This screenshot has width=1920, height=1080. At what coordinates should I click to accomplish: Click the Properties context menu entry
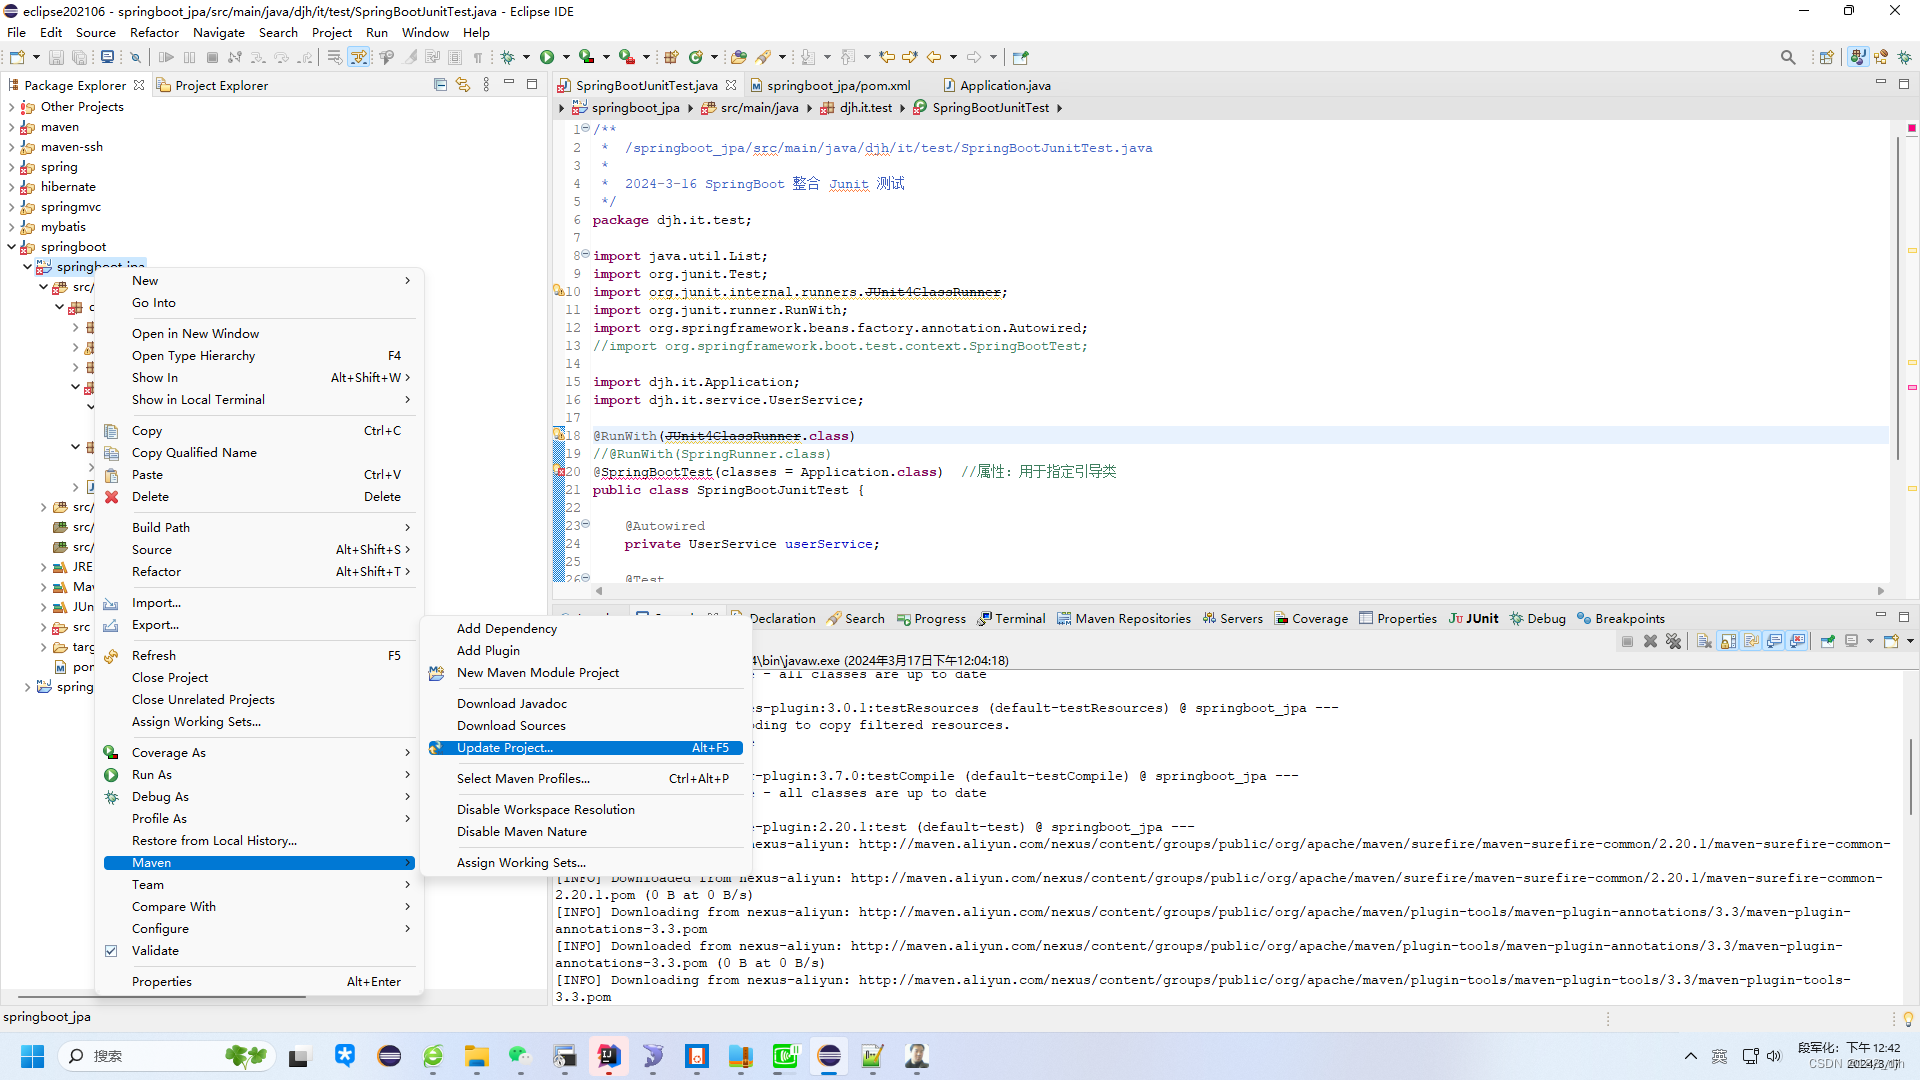pyautogui.click(x=162, y=981)
